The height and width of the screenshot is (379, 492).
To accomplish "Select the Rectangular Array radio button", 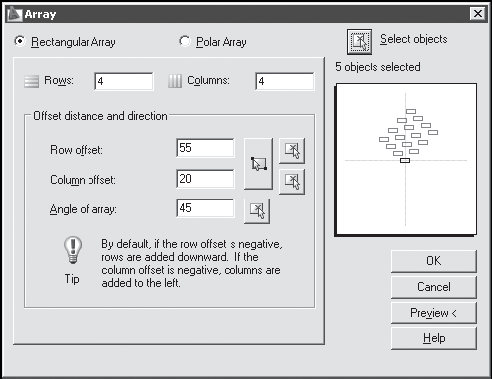I will [x=20, y=41].
